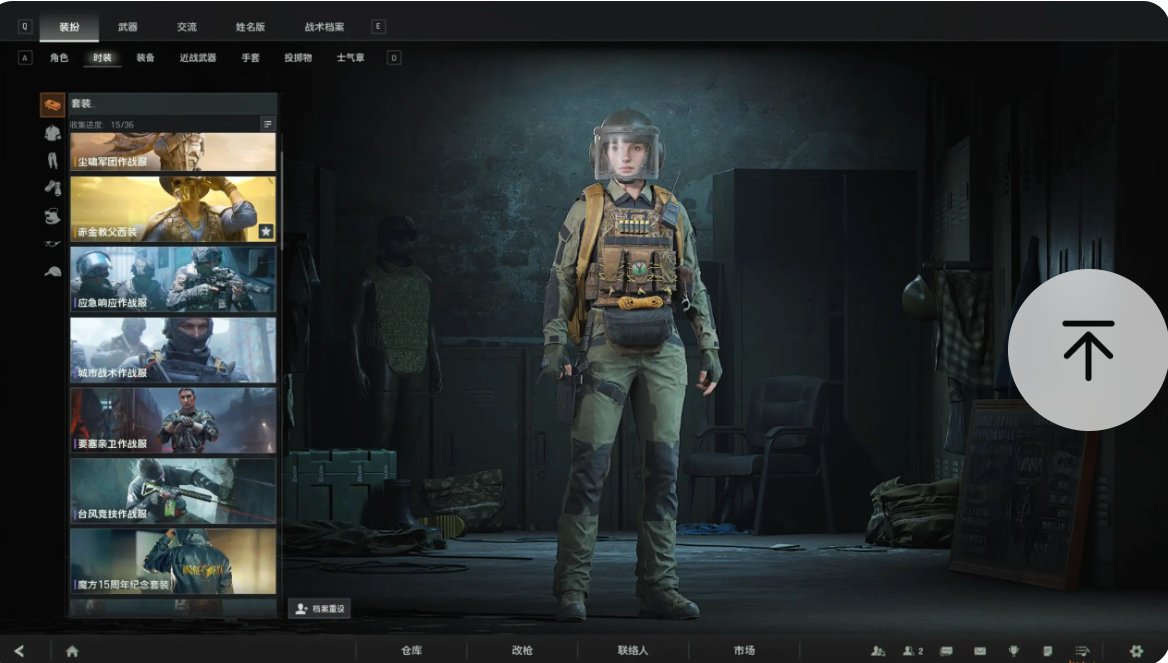Choose the 应急响应作战服 outfit thumbnail
The height and width of the screenshot is (663, 1168).
pos(173,279)
